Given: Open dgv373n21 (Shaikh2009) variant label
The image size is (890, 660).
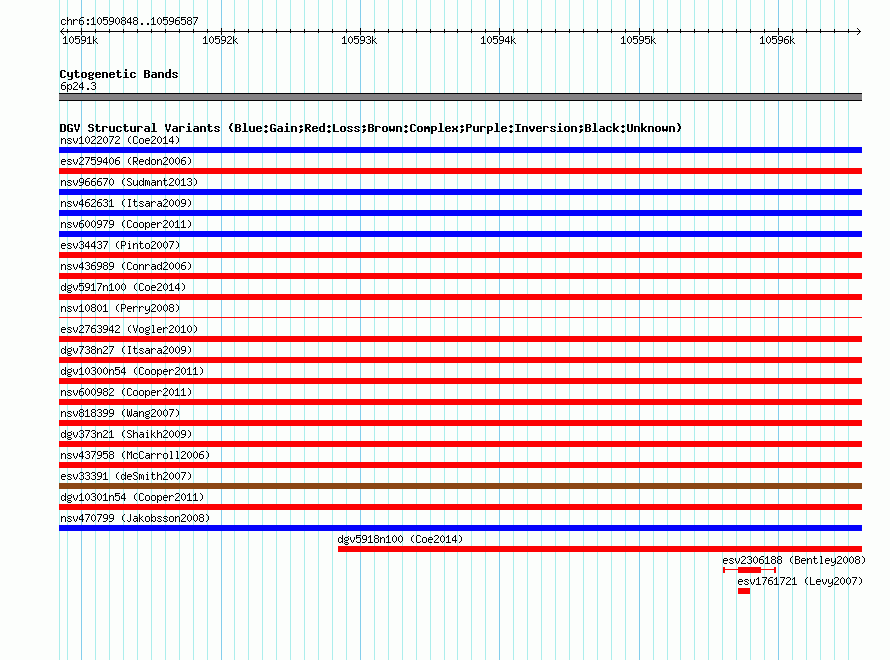Looking at the screenshot, I should click(126, 434).
